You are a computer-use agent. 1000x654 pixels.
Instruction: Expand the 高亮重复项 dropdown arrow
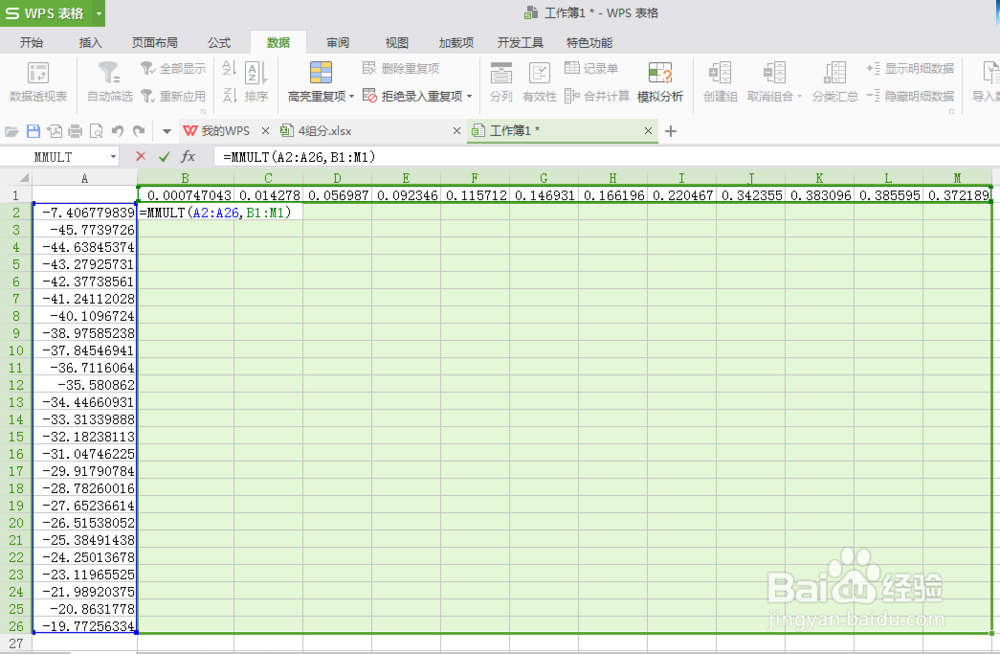351,96
